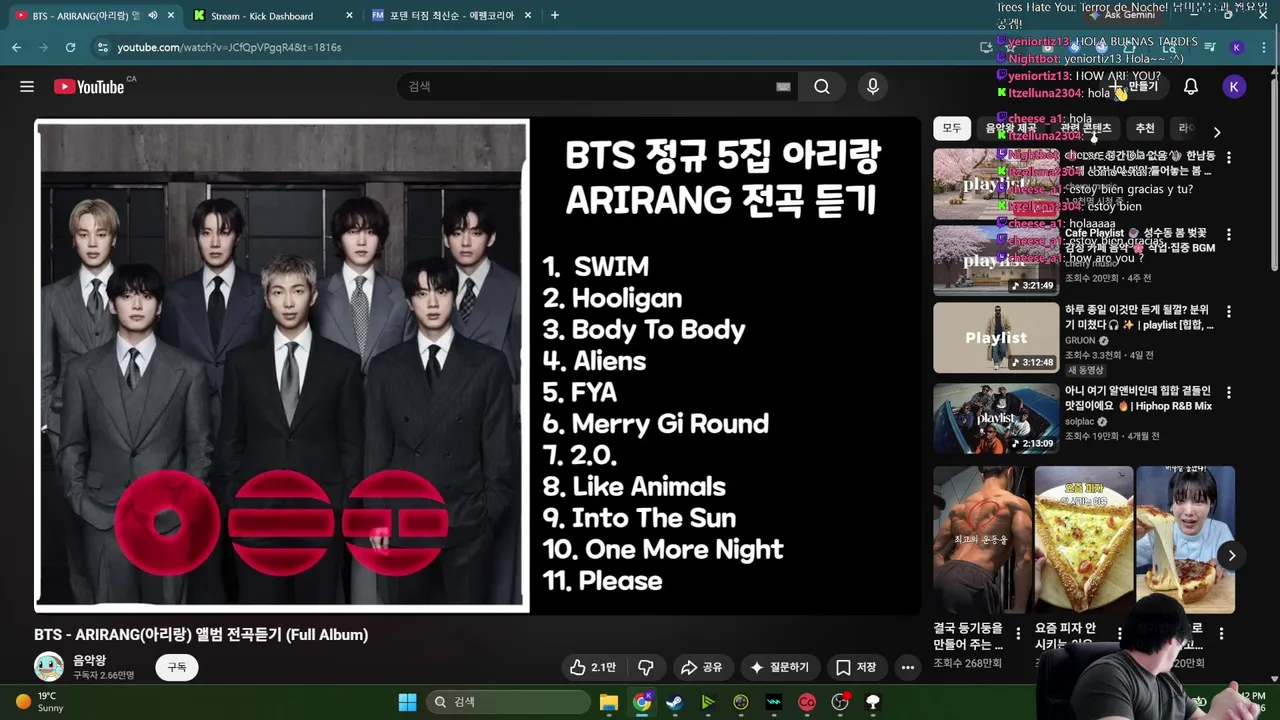Go to the YouTube home logo
Viewport: 1280px width, 720px height.
tap(90, 87)
